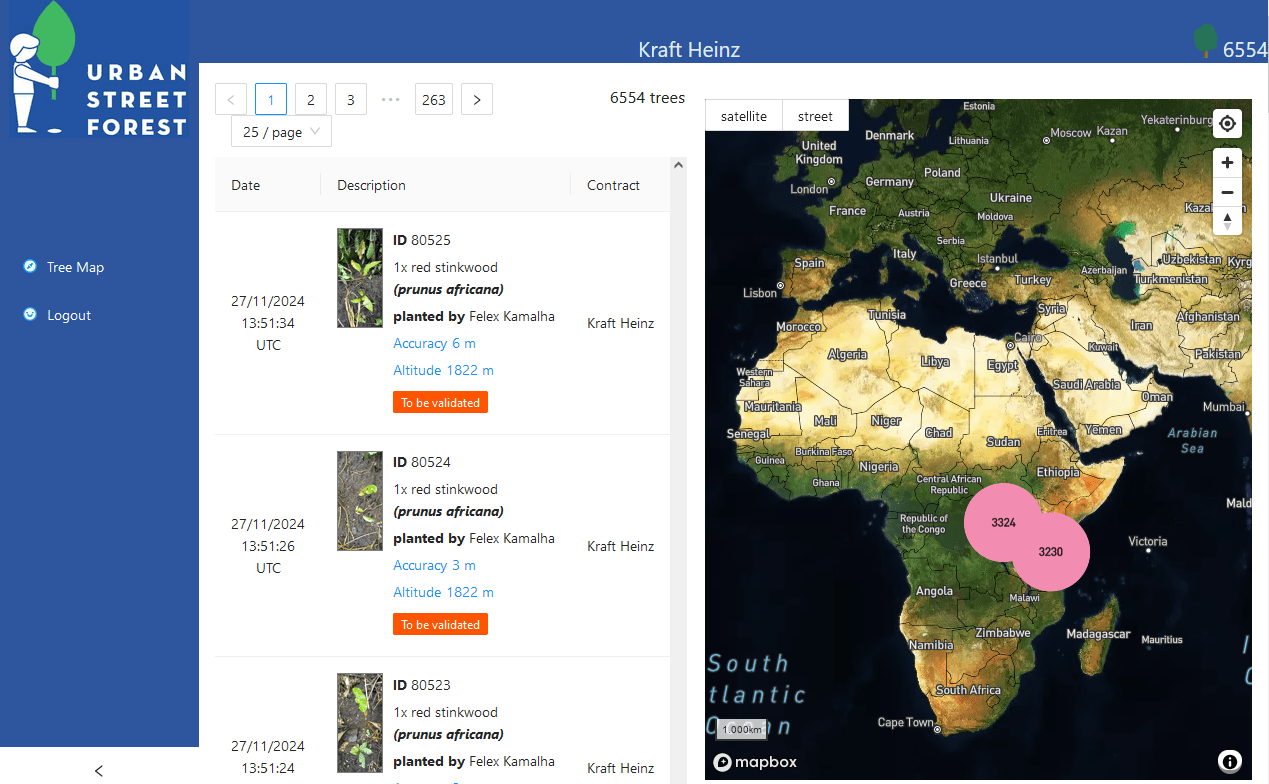Reset map bearing to north
1269x784 pixels.
pyautogui.click(x=1227, y=221)
